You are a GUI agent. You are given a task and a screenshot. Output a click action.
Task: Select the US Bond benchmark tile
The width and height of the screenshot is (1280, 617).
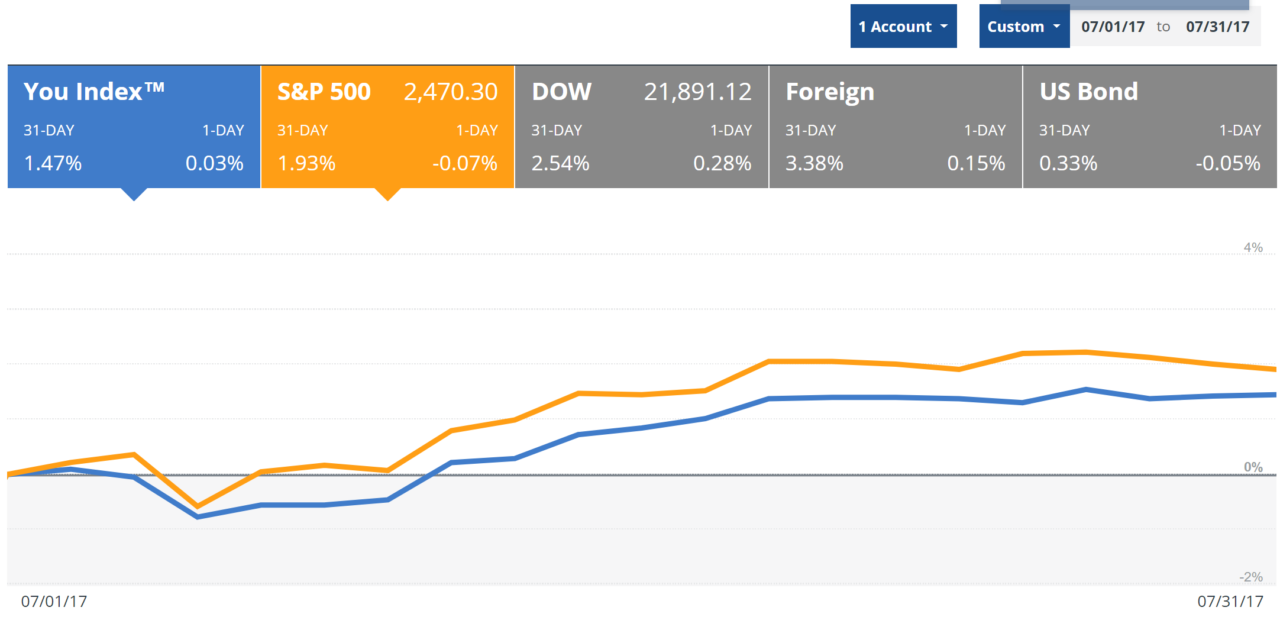click(1149, 126)
